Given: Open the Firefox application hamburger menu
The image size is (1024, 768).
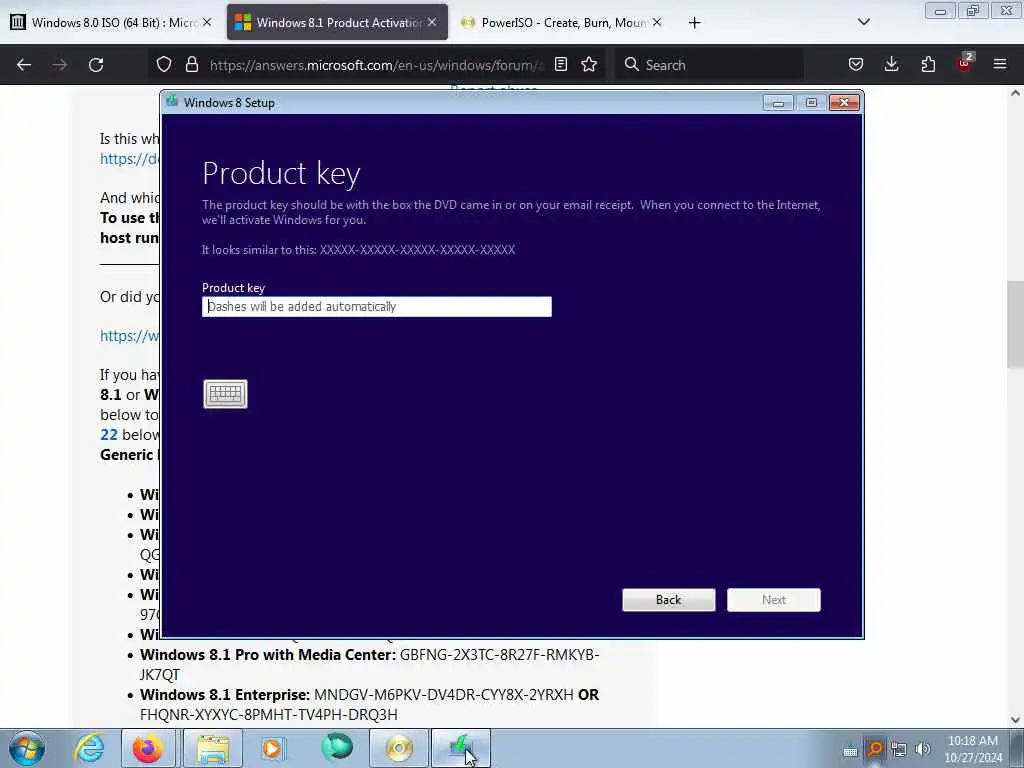Looking at the screenshot, I should pyautogui.click(x=1000, y=64).
